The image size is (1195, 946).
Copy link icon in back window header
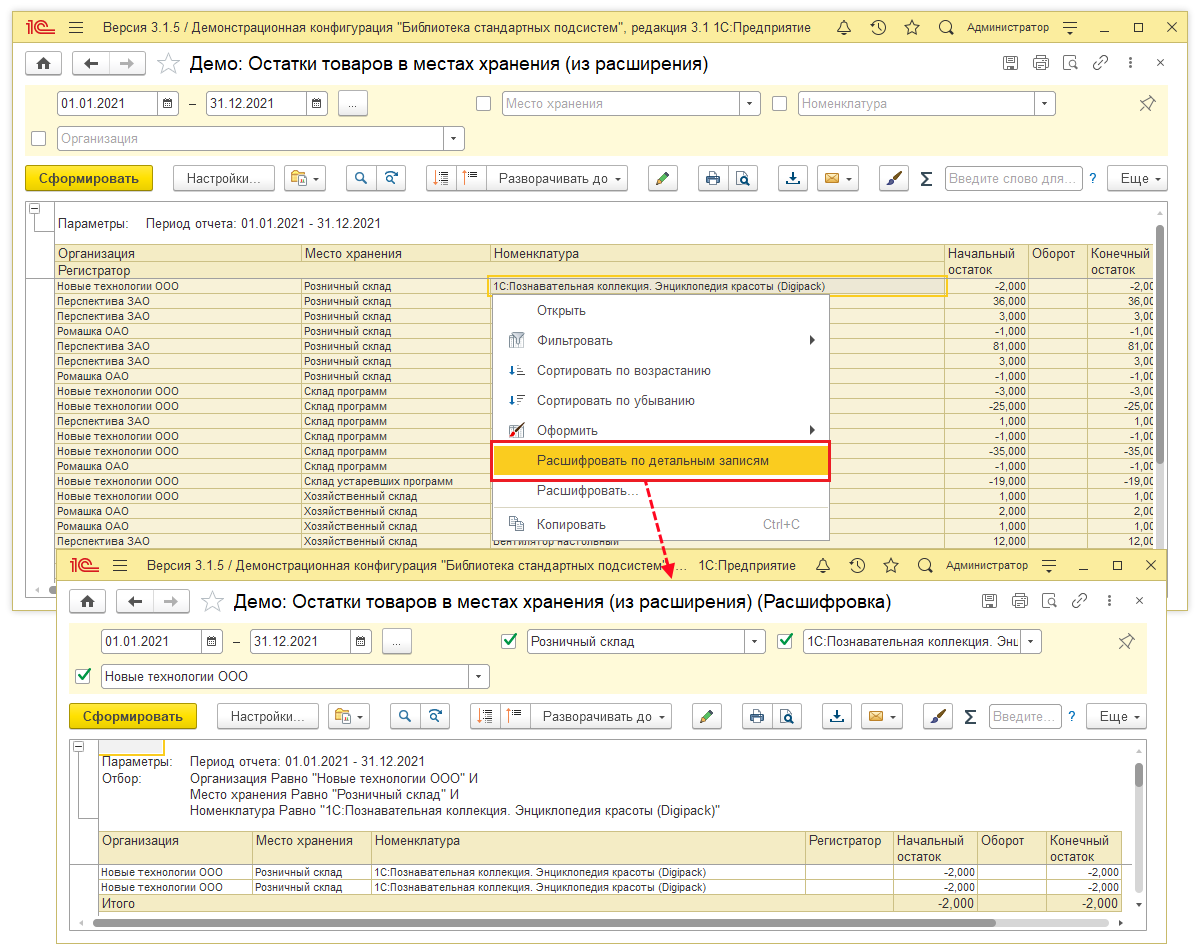[1100, 63]
